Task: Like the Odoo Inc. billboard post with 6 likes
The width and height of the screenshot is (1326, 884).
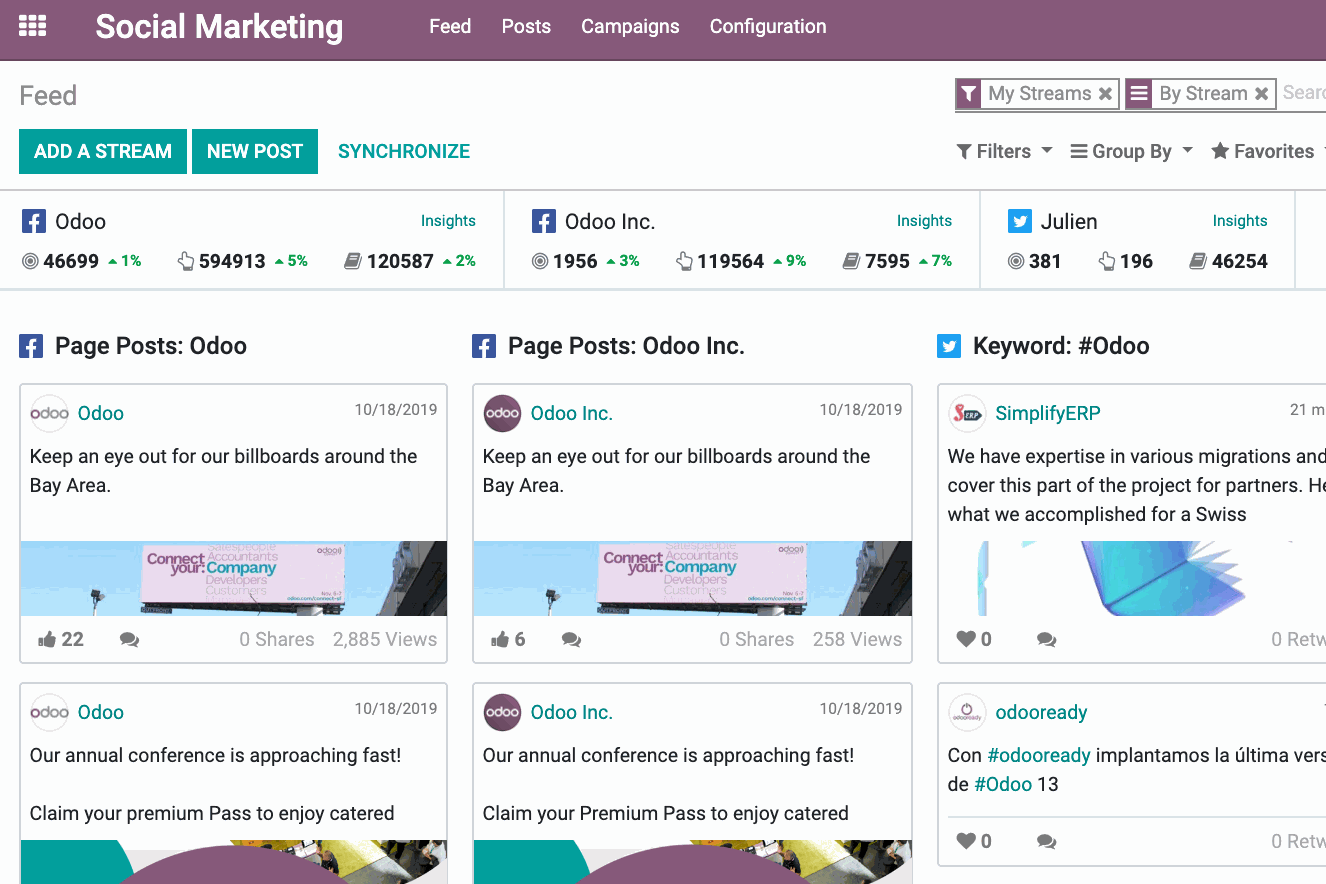Action: pyautogui.click(x=500, y=640)
